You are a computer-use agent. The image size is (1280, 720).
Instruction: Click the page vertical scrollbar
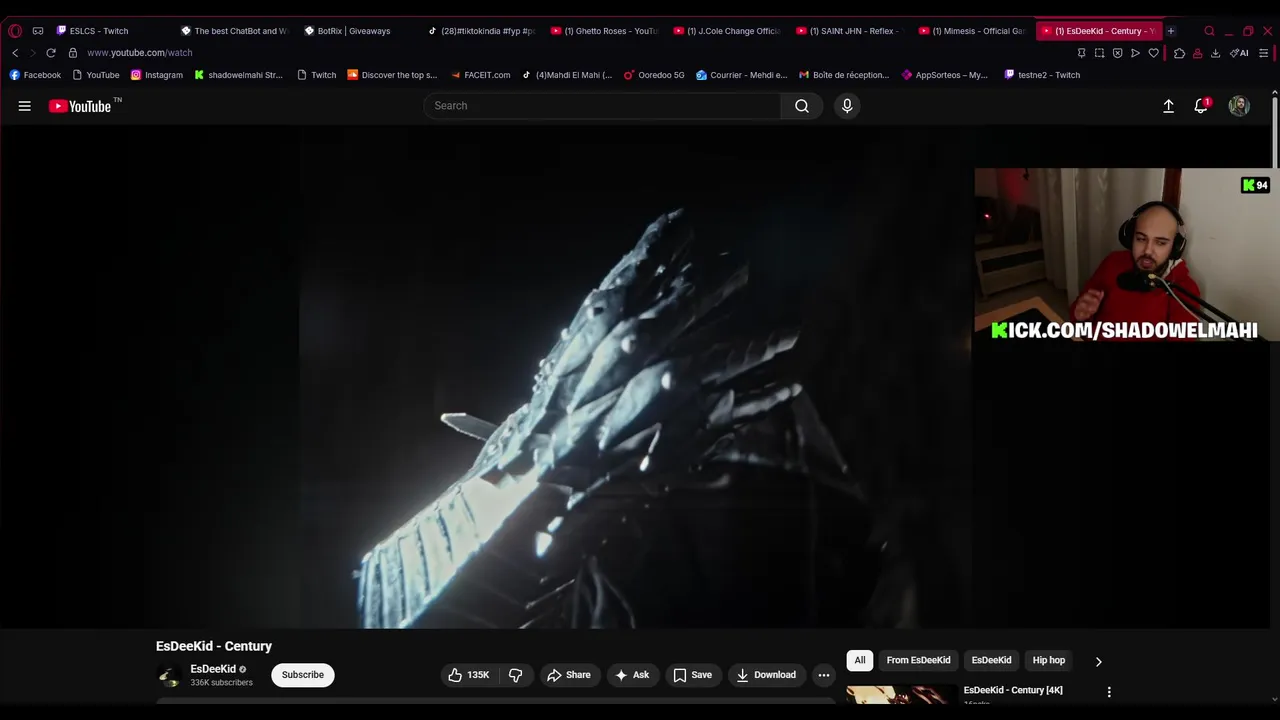click(1275, 130)
